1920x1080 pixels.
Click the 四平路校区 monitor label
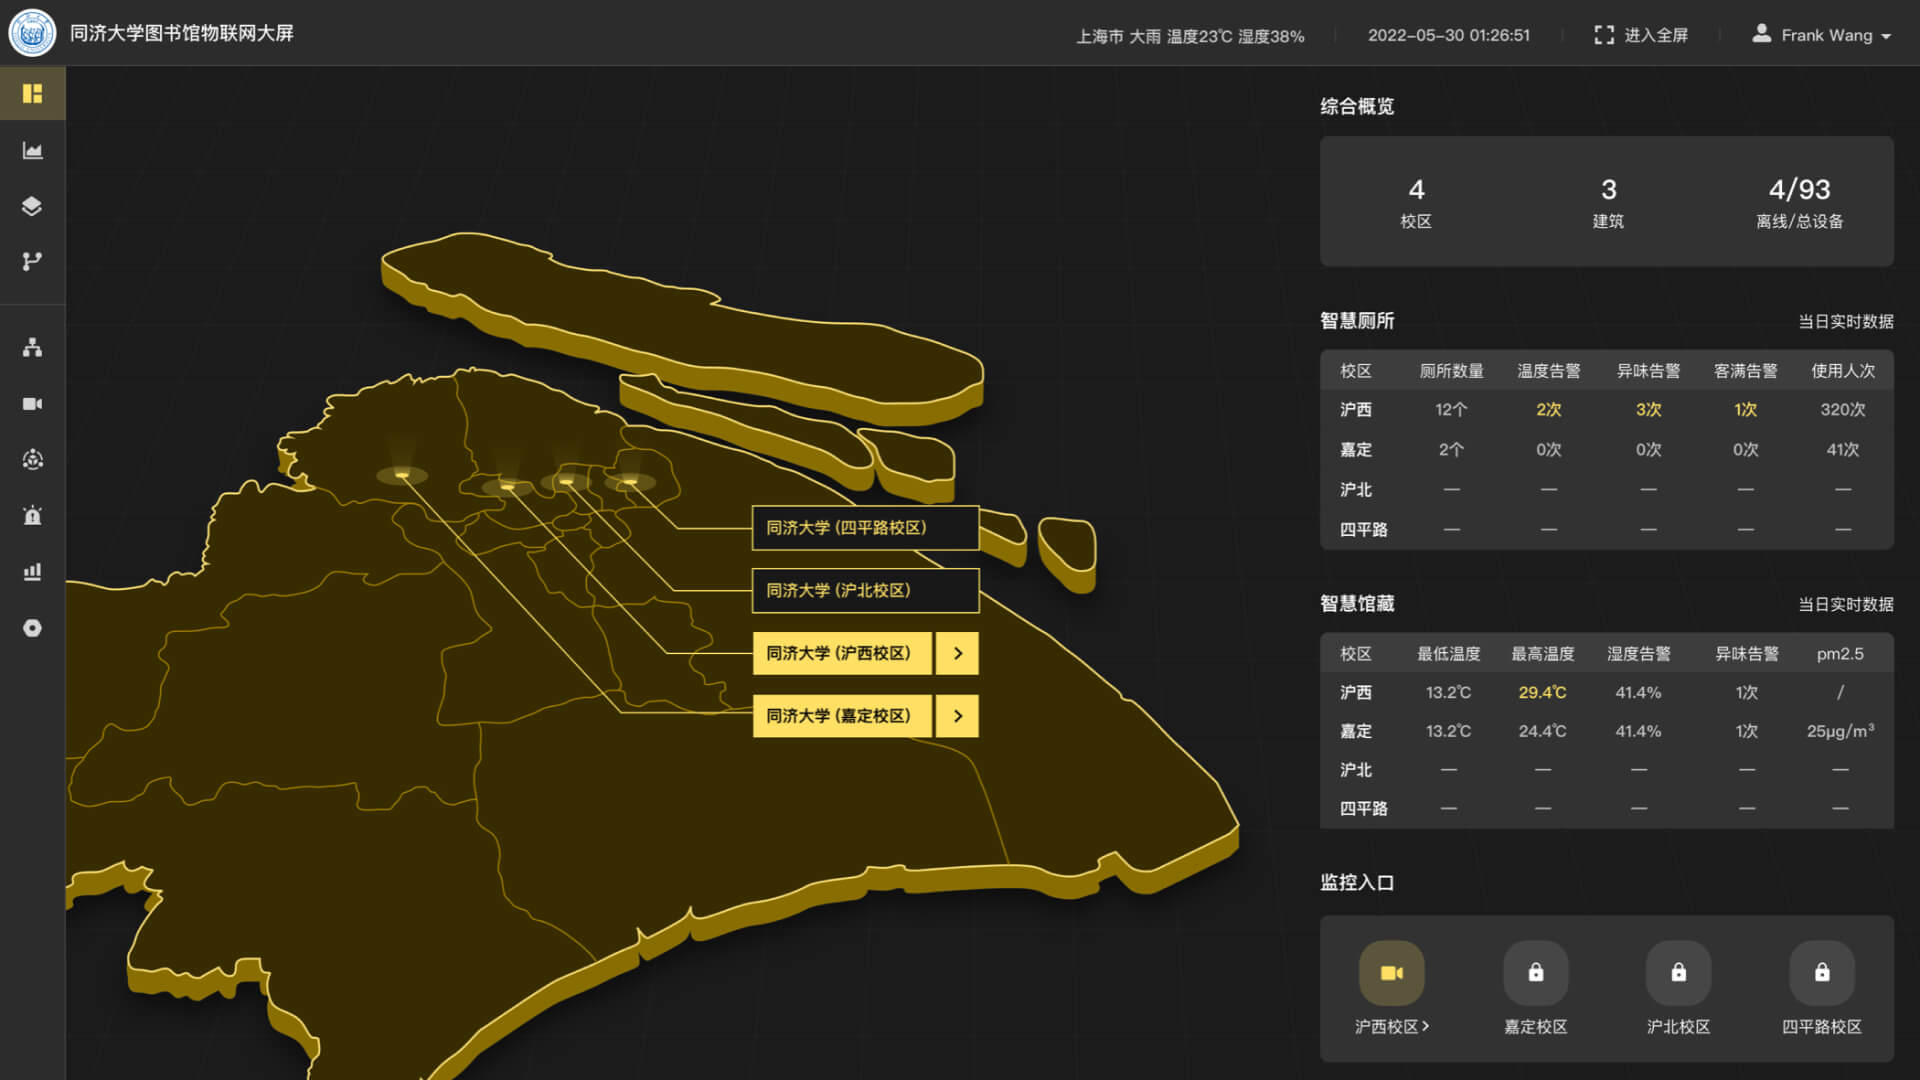coord(1822,1027)
